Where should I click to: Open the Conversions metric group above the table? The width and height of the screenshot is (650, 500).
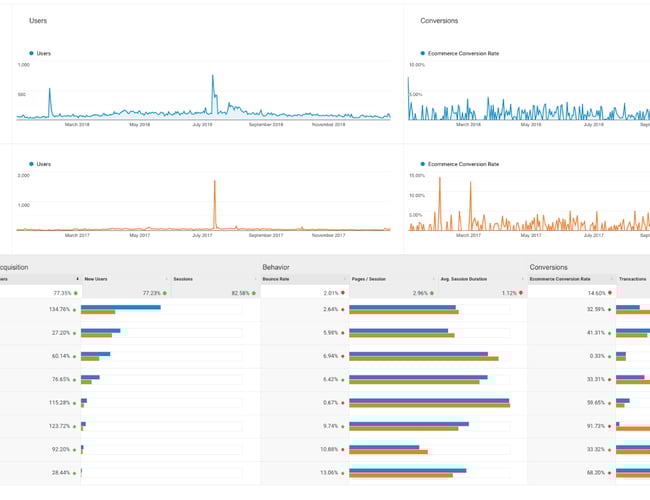click(x=549, y=267)
